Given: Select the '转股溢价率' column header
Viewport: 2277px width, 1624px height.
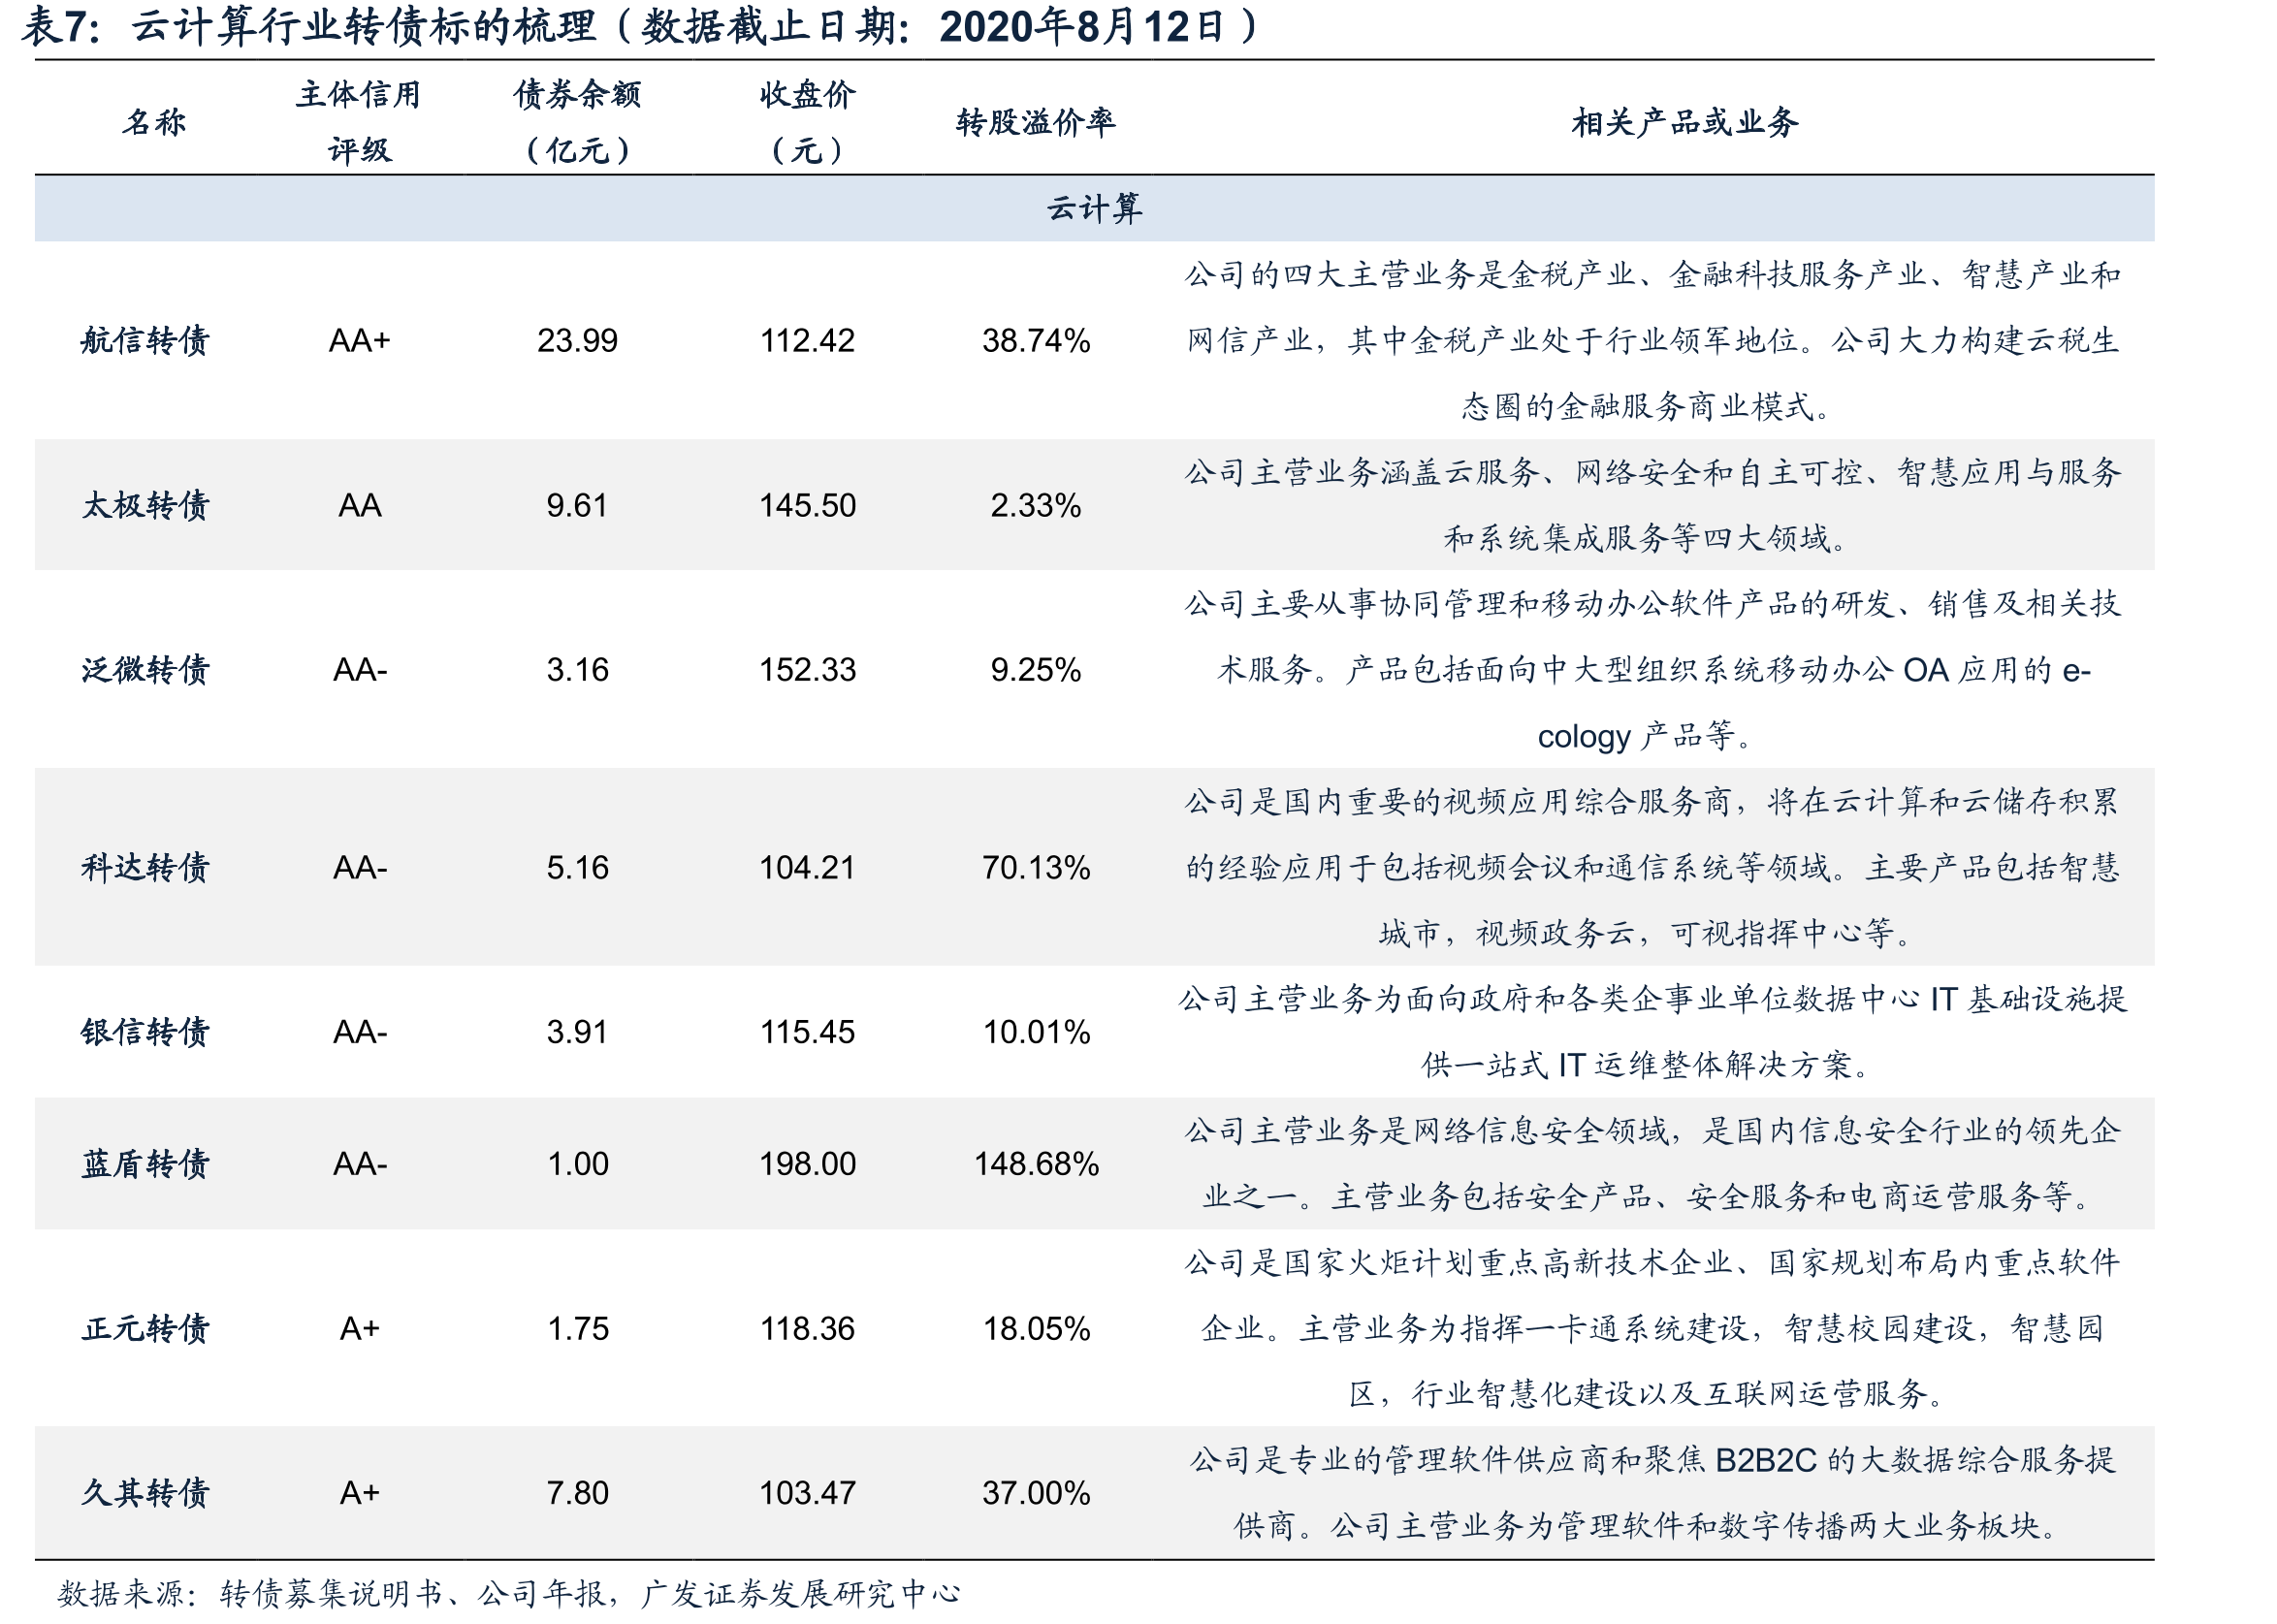Looking at the screenshot, I should (x=1036, y=122).
